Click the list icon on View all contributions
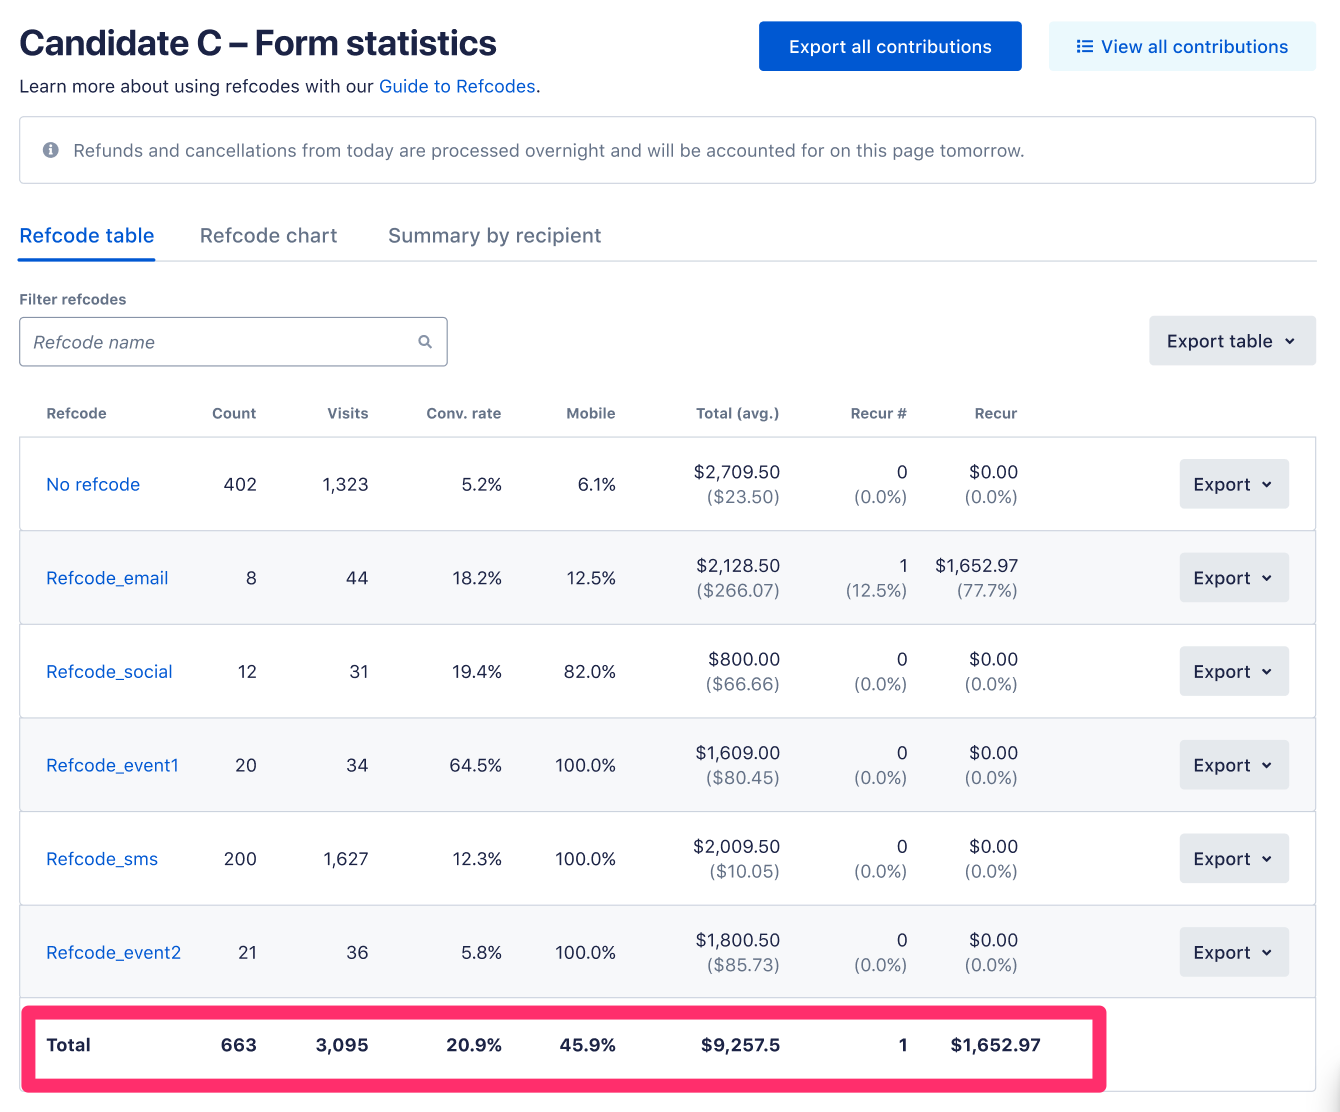The height and width of the screenshot is (1112, 1340). point(1084,47)
